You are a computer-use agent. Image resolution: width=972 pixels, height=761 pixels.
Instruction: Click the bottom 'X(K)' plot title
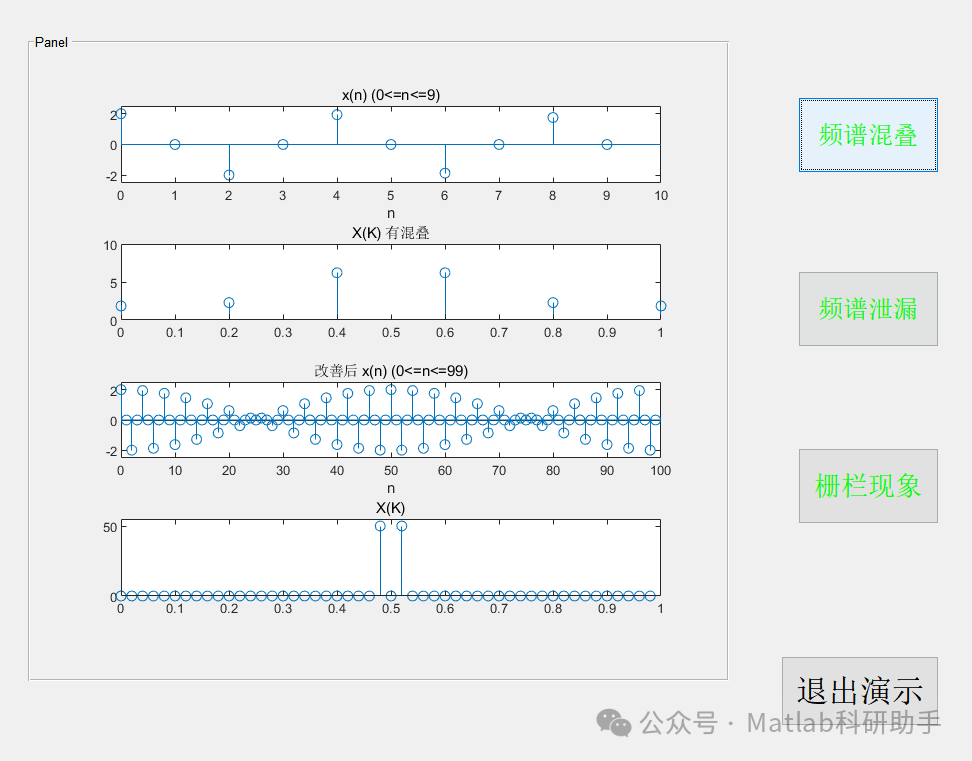coord(391,508)
